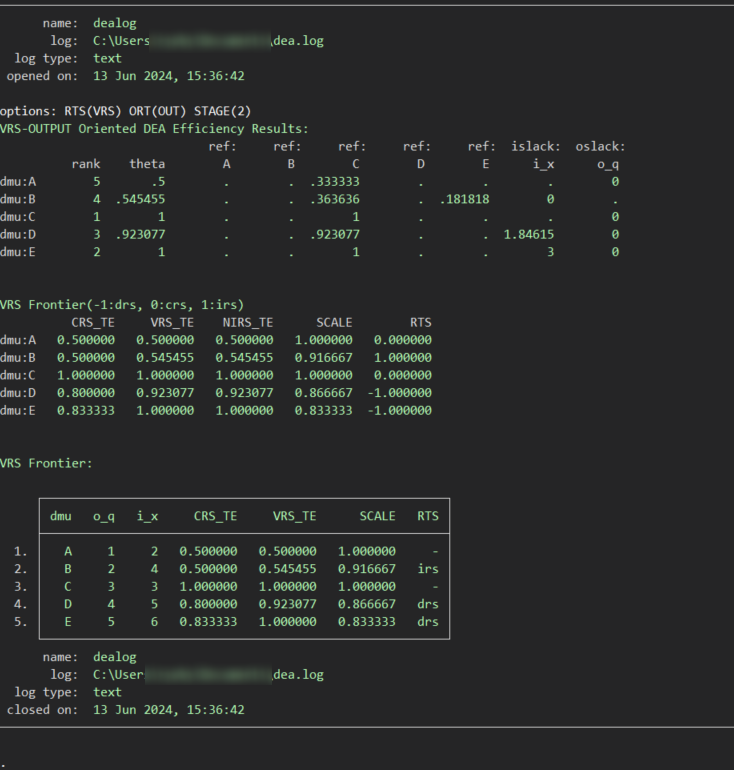734x770 pixels.
Task: Select the 0.866667 SCALE cell in bordered table
Action: 366,604
